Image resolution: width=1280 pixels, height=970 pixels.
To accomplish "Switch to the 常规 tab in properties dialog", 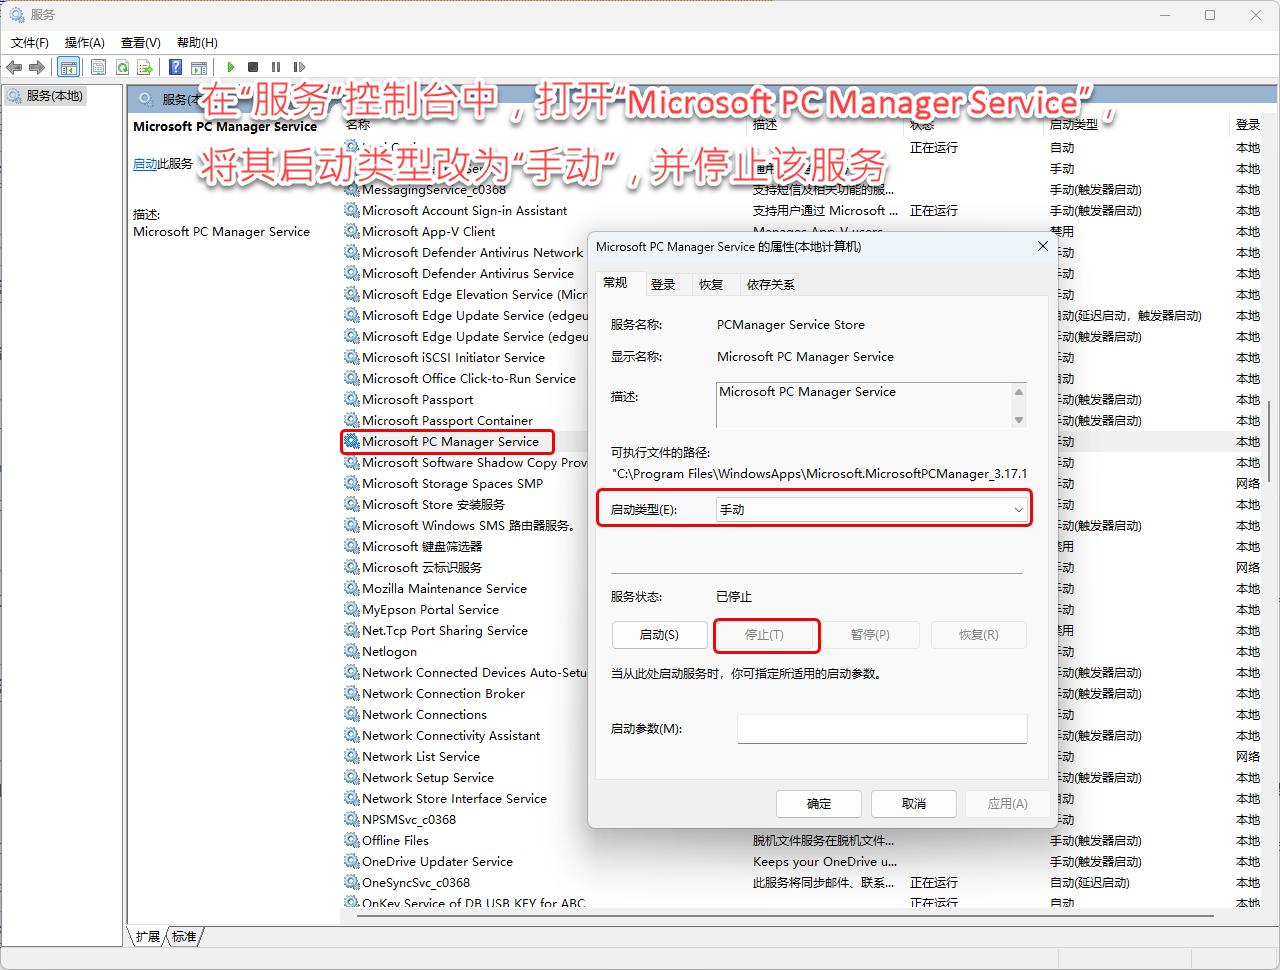I will coord(615,283).
